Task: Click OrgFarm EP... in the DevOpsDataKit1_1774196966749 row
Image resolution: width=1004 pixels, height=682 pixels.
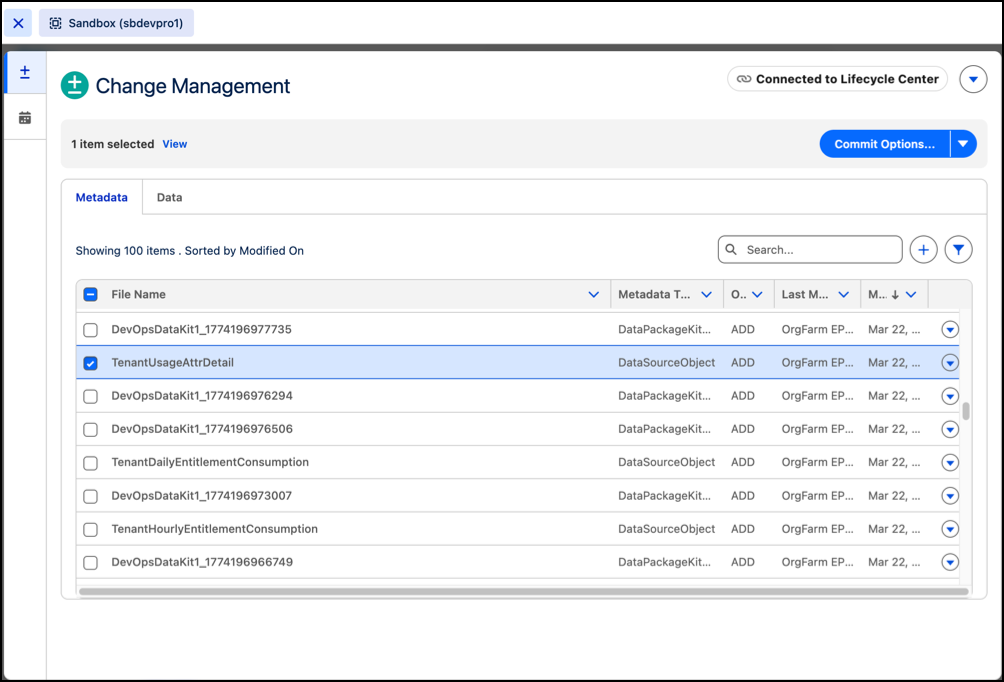Action: [817, 562]
